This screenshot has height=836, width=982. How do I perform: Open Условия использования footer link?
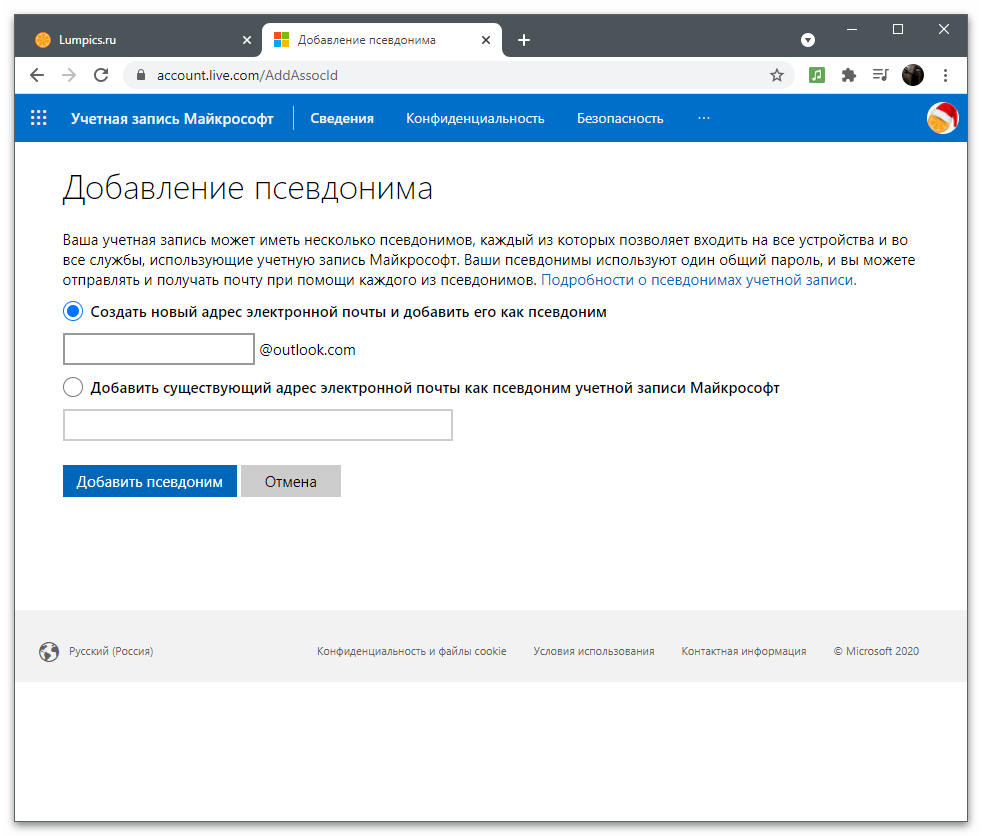coord(594,651)
